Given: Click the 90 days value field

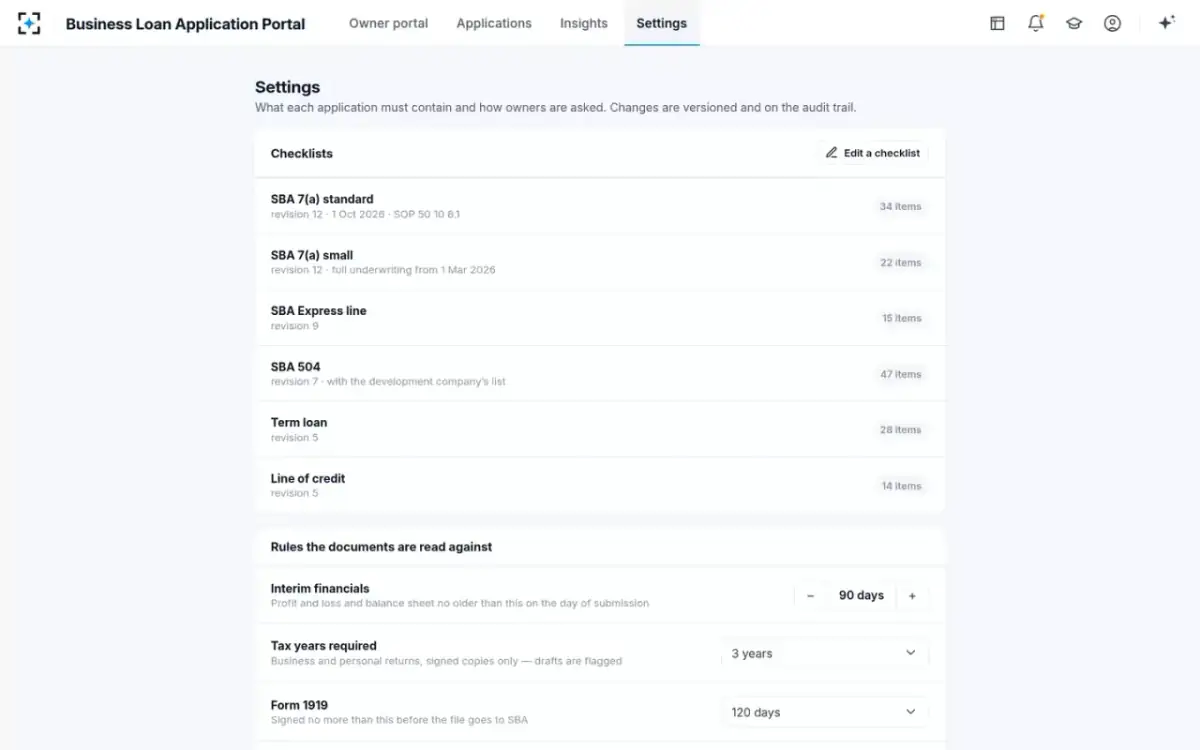Looking at the screenshot, I should pos(861,596).
